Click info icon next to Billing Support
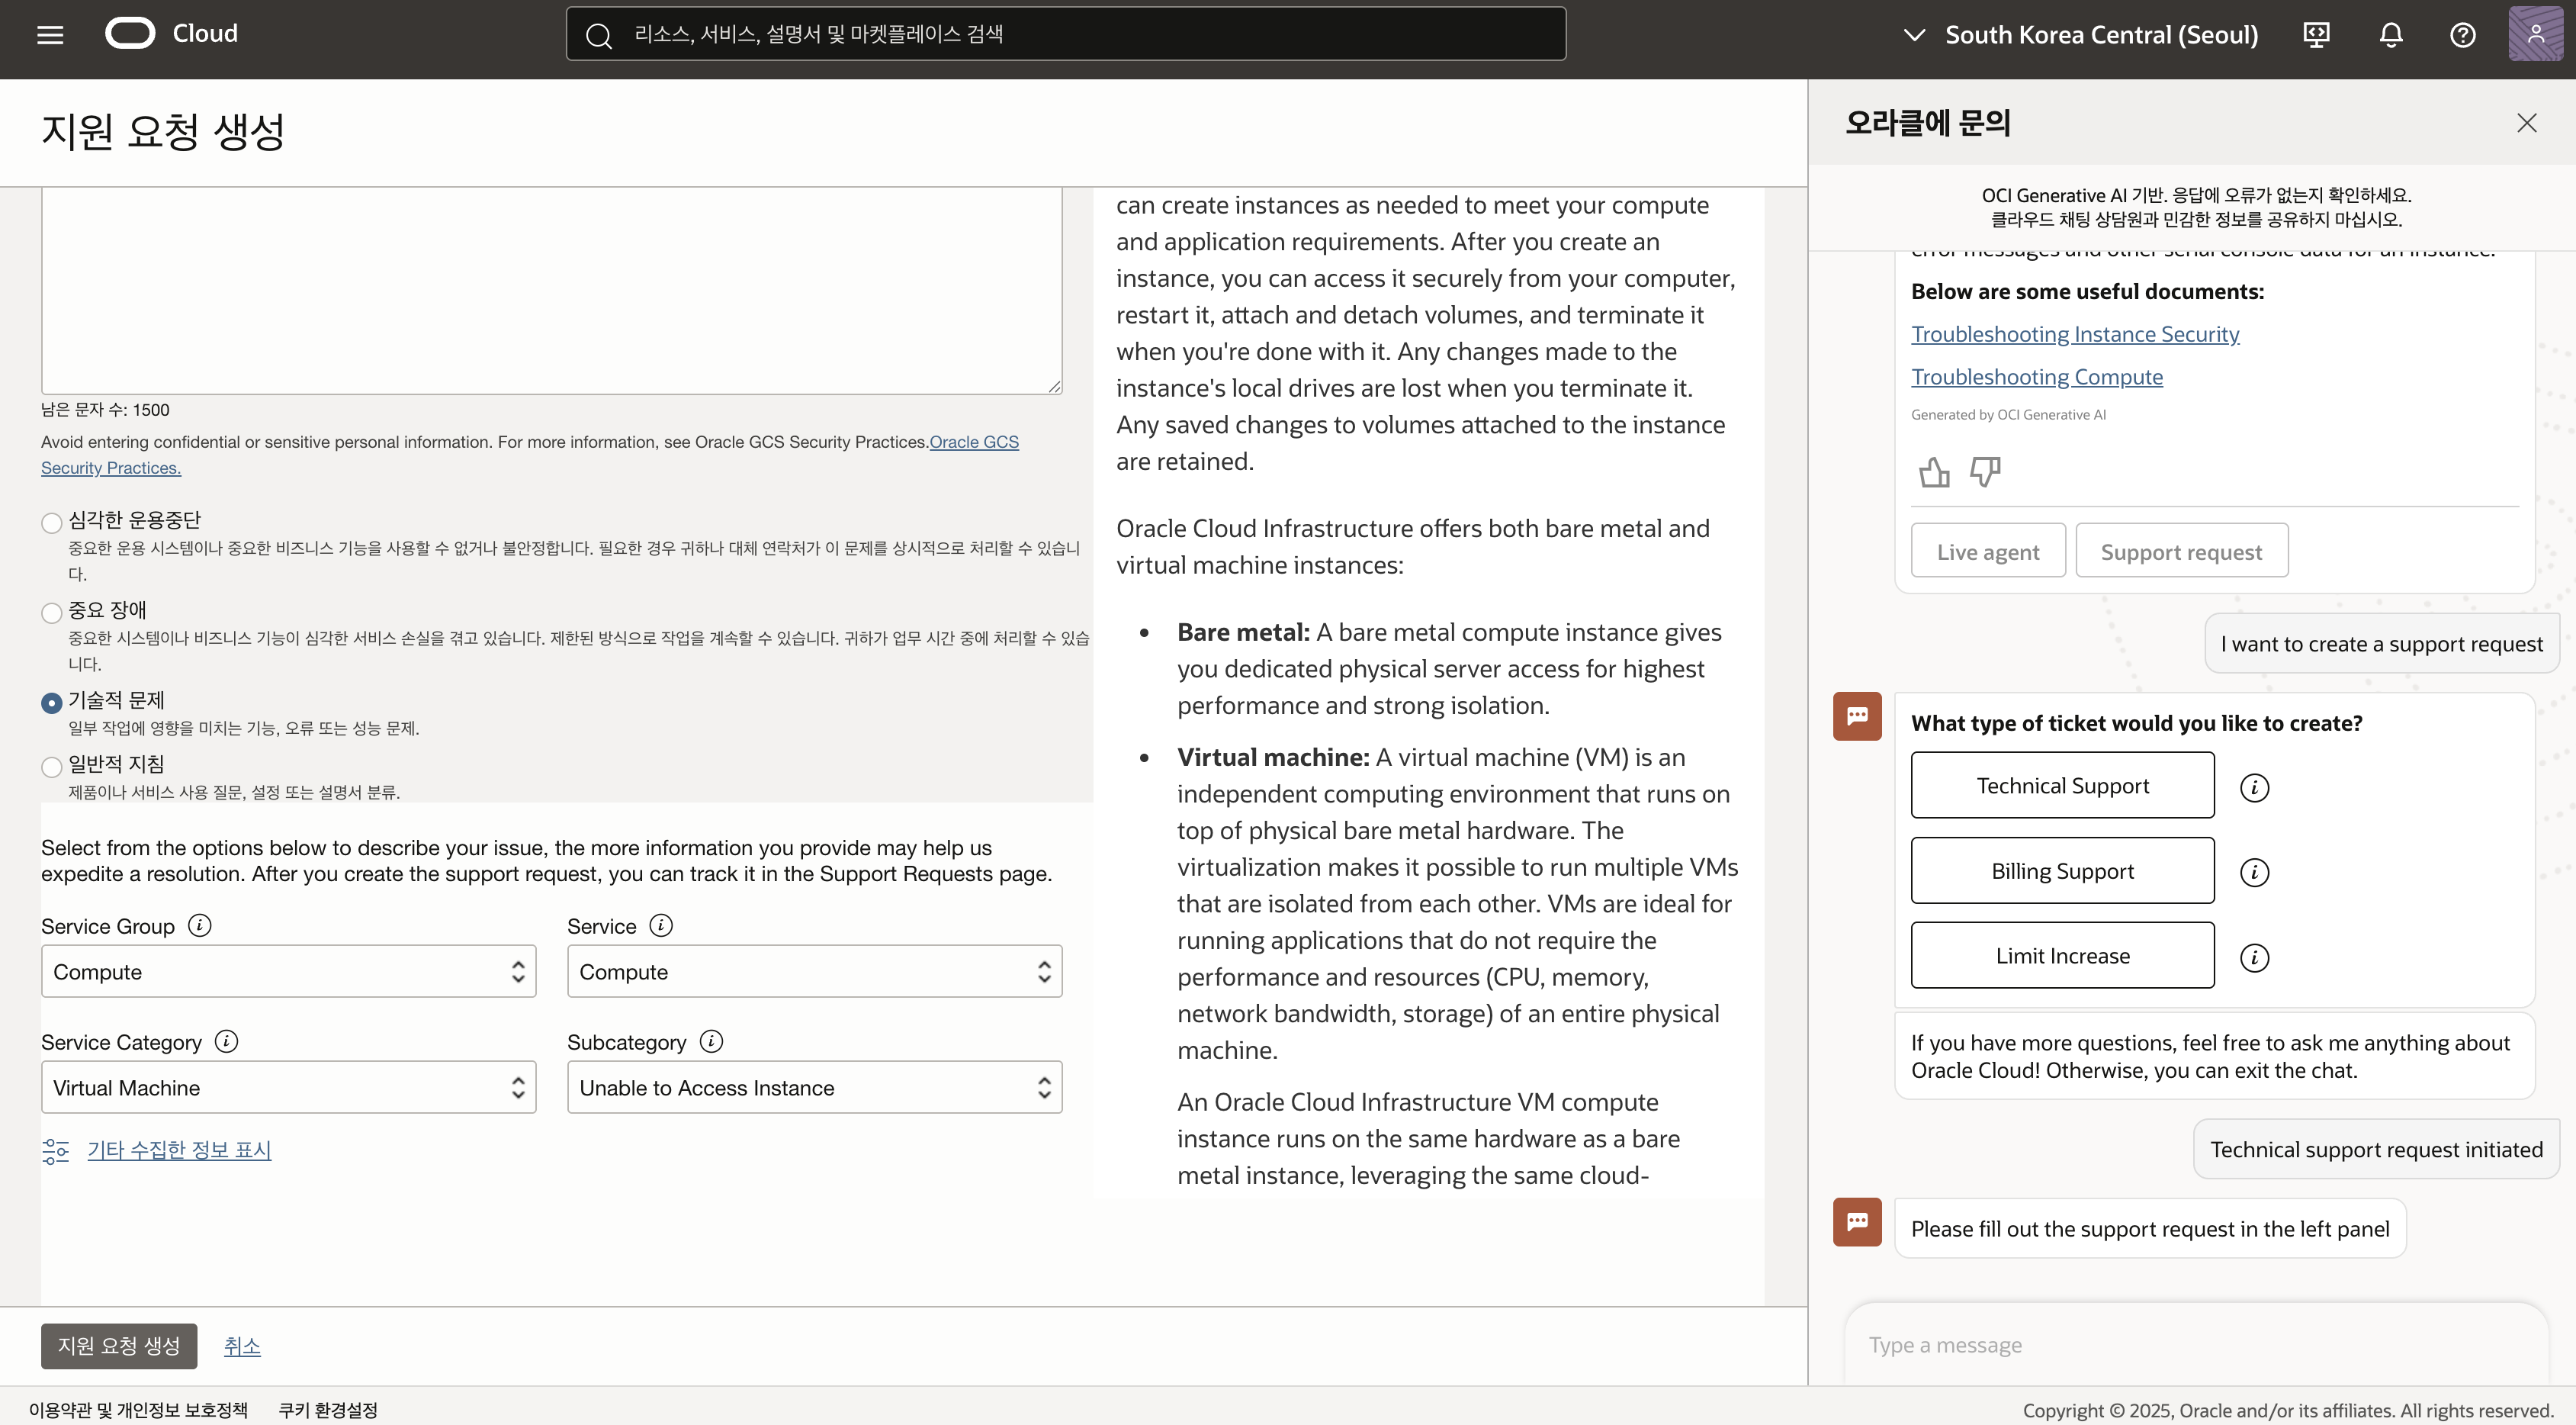The width and height of the screenshot is (2576, 1425). [x=2254, y=872]
